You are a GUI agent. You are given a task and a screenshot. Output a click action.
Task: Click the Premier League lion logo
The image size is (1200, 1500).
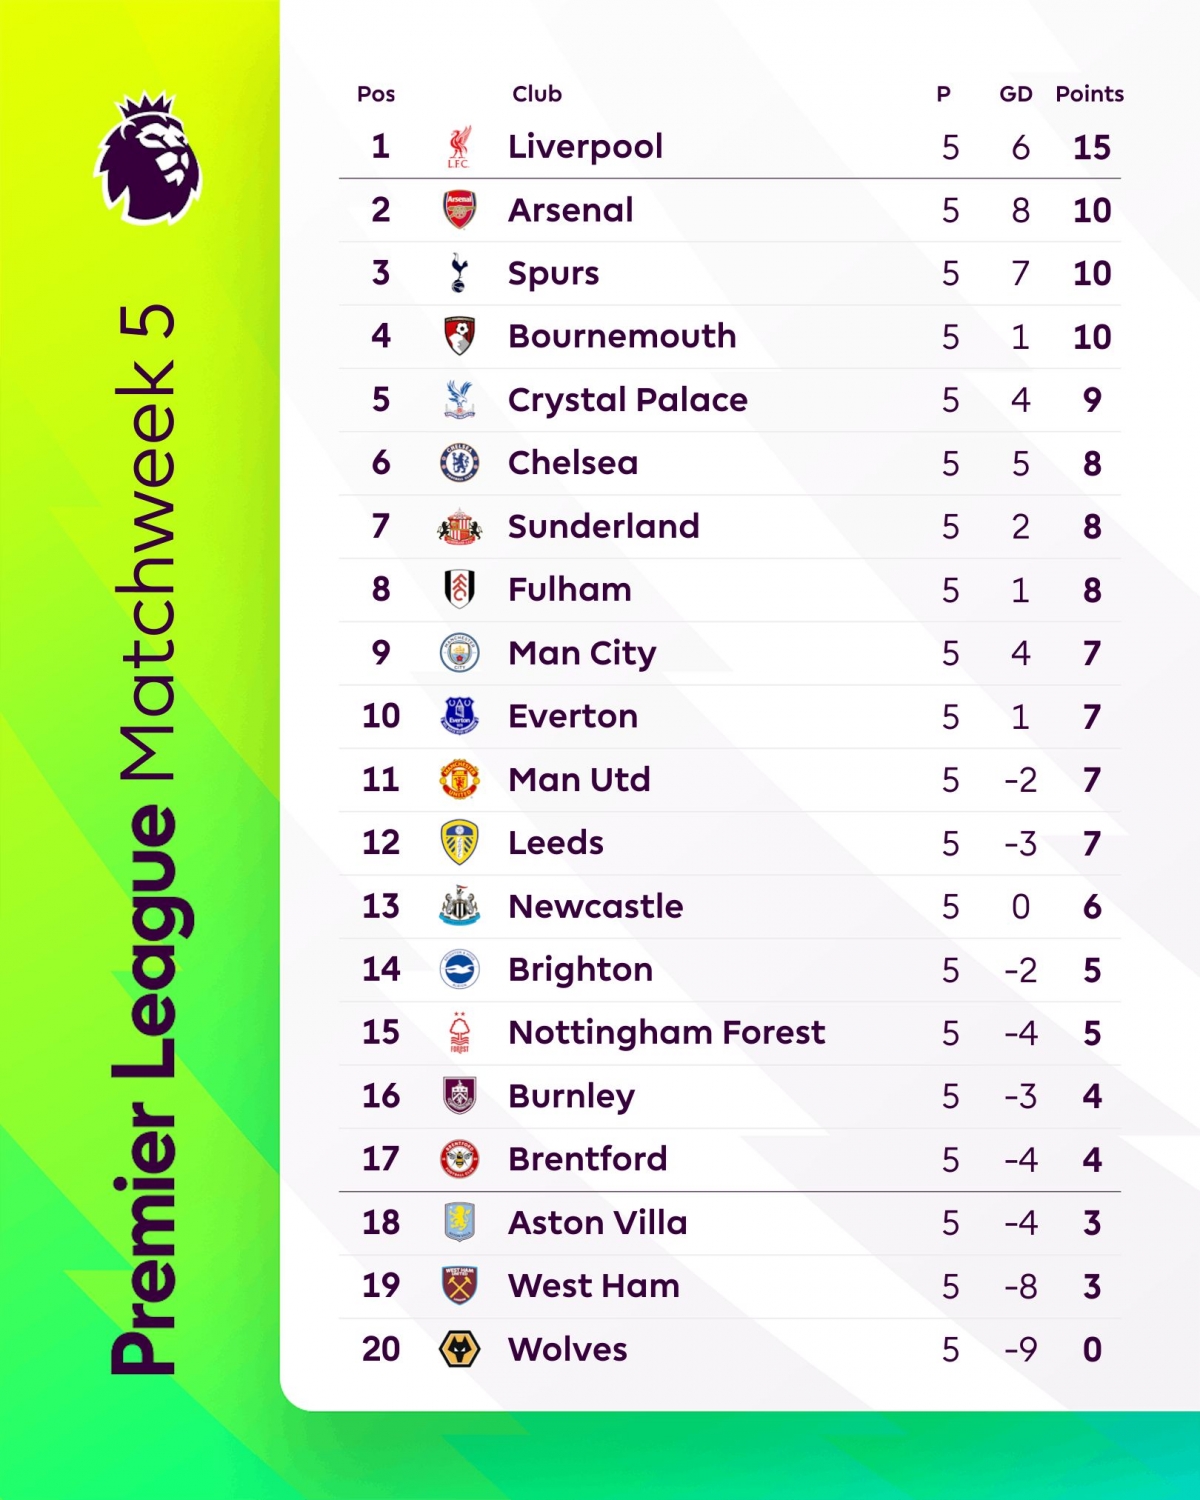pyautogui.click(x=148, y=158)
